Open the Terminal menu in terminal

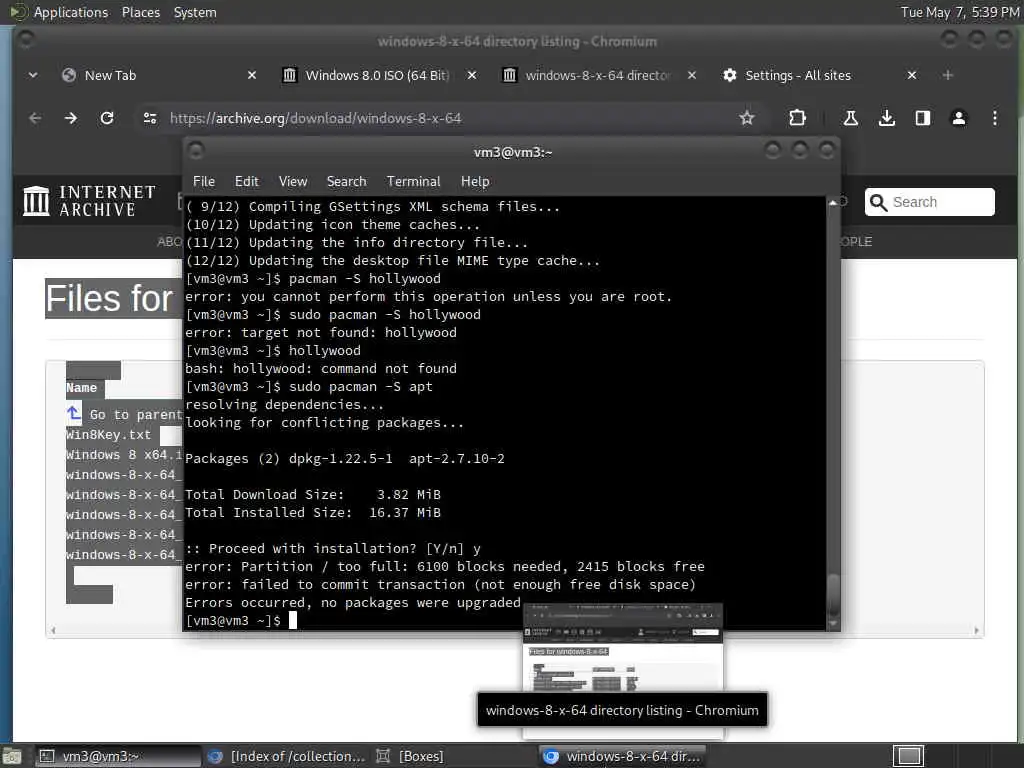click(413, 182)
